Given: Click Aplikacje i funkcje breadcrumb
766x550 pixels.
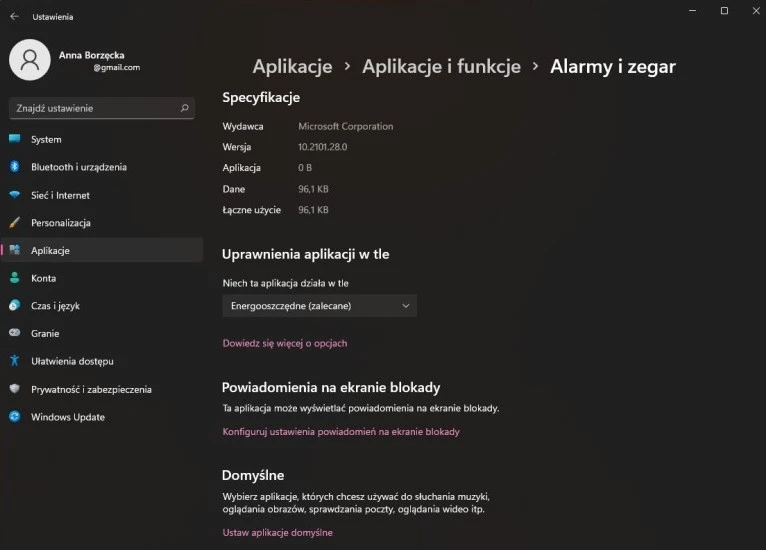Looking at the screenshot, I should (x=441, y=66).
